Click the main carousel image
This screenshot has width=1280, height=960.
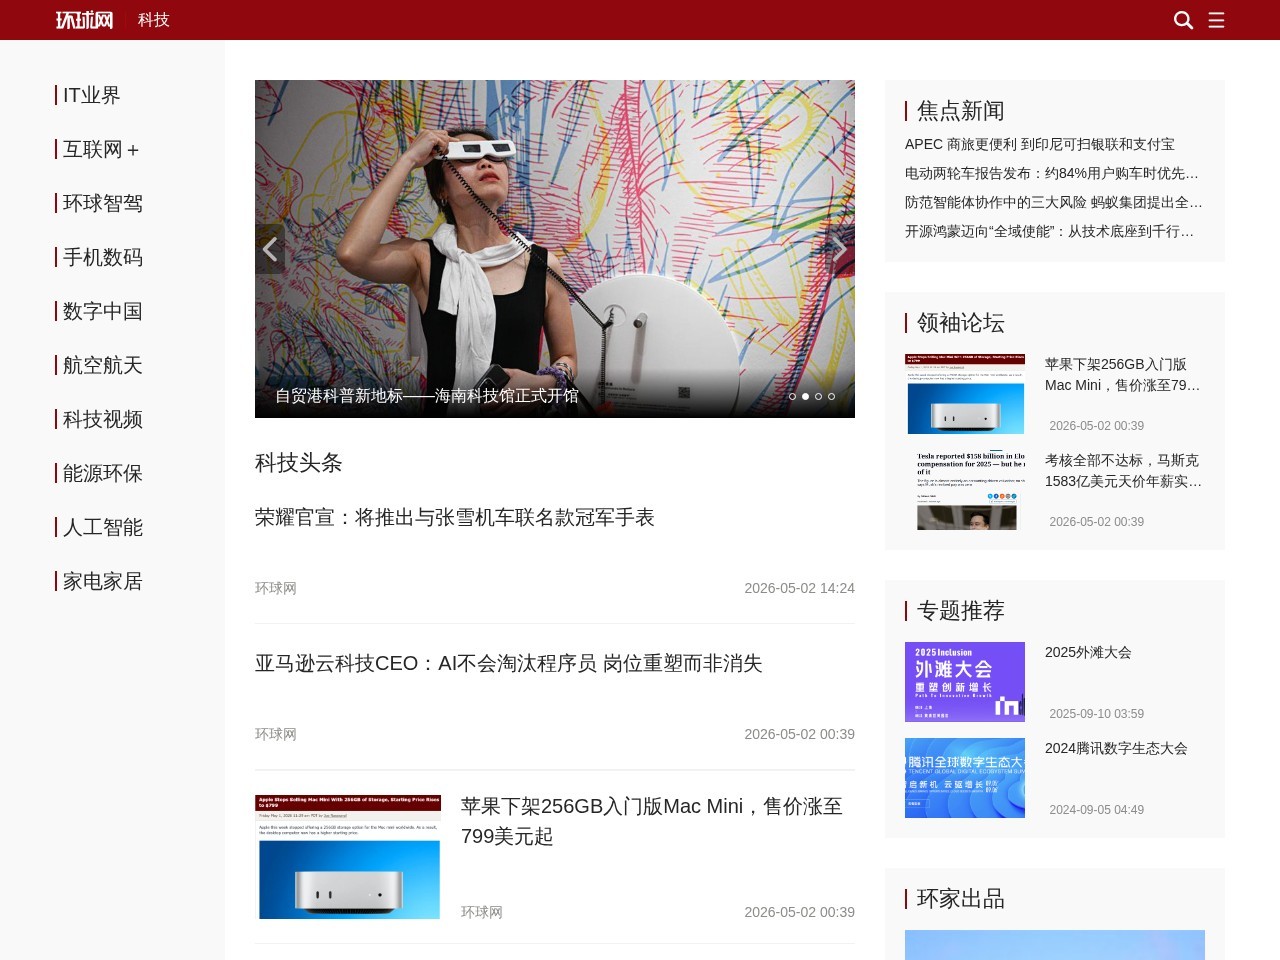click(x=555, y=249)
